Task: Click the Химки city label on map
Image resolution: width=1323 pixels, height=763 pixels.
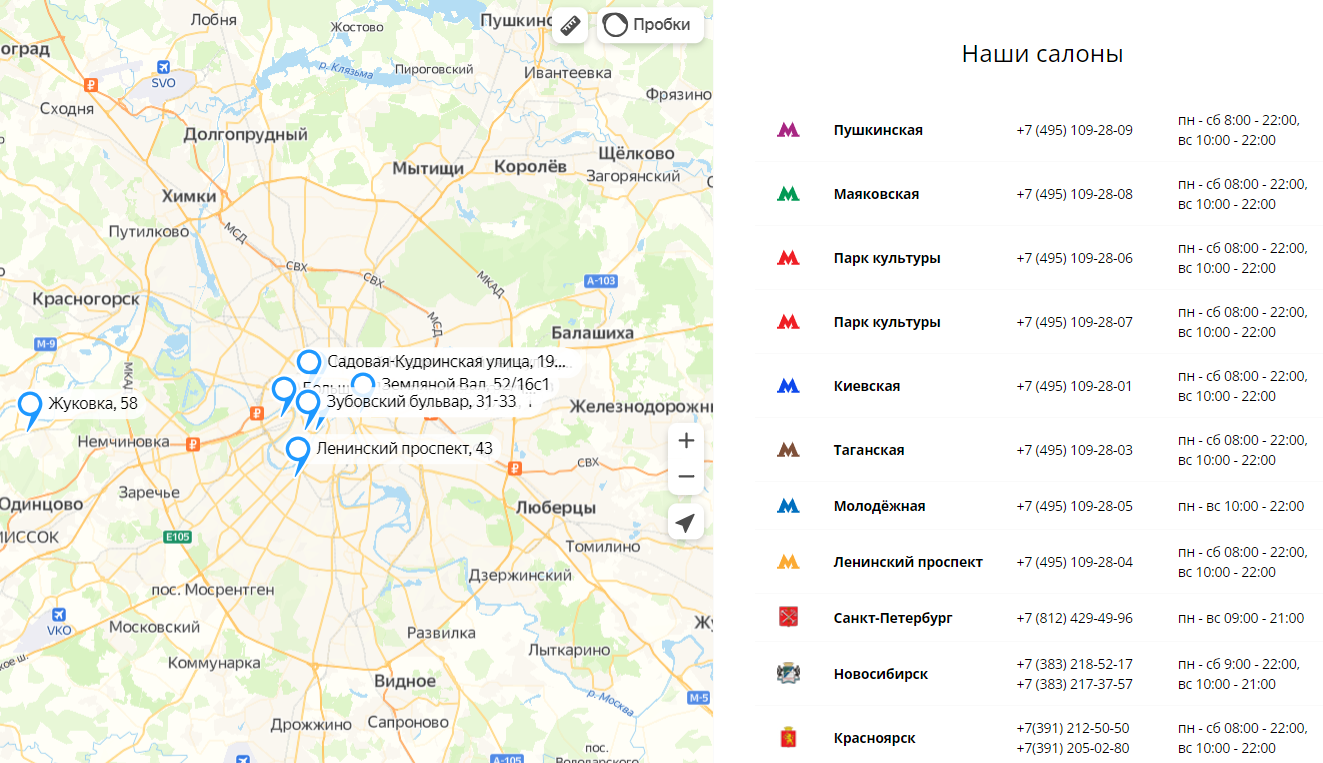Action: pyautogui.click(x=189, y=196)
